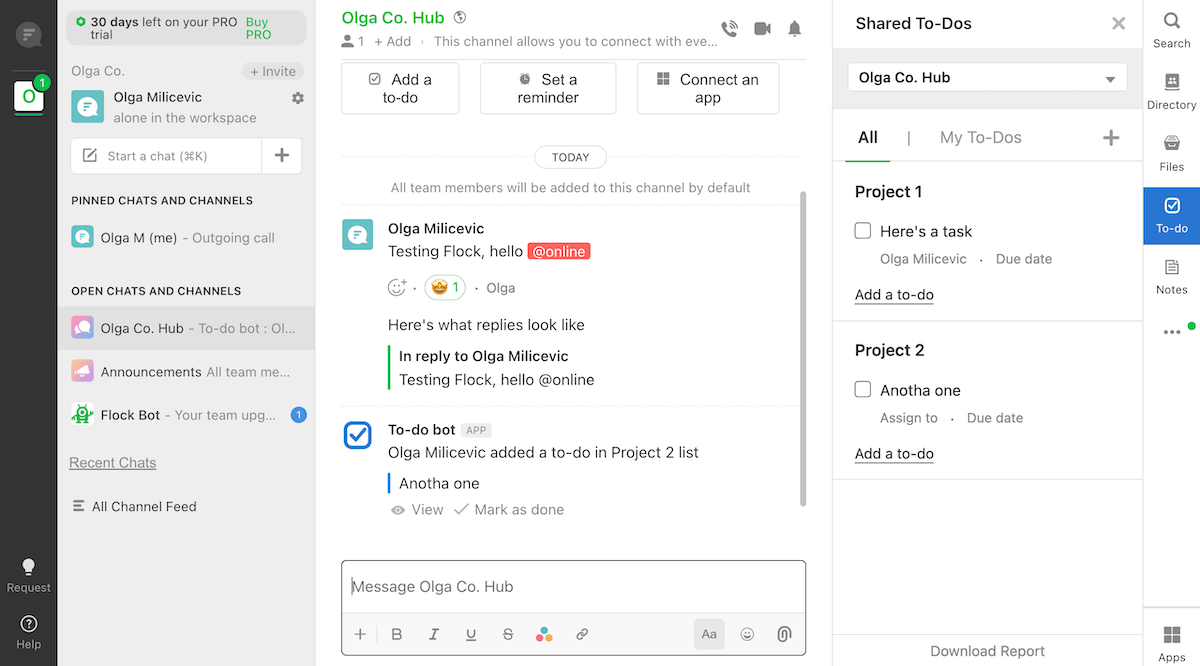Click the Buy PRO link
The image size is (1200, 666).
tap(258, 28)
